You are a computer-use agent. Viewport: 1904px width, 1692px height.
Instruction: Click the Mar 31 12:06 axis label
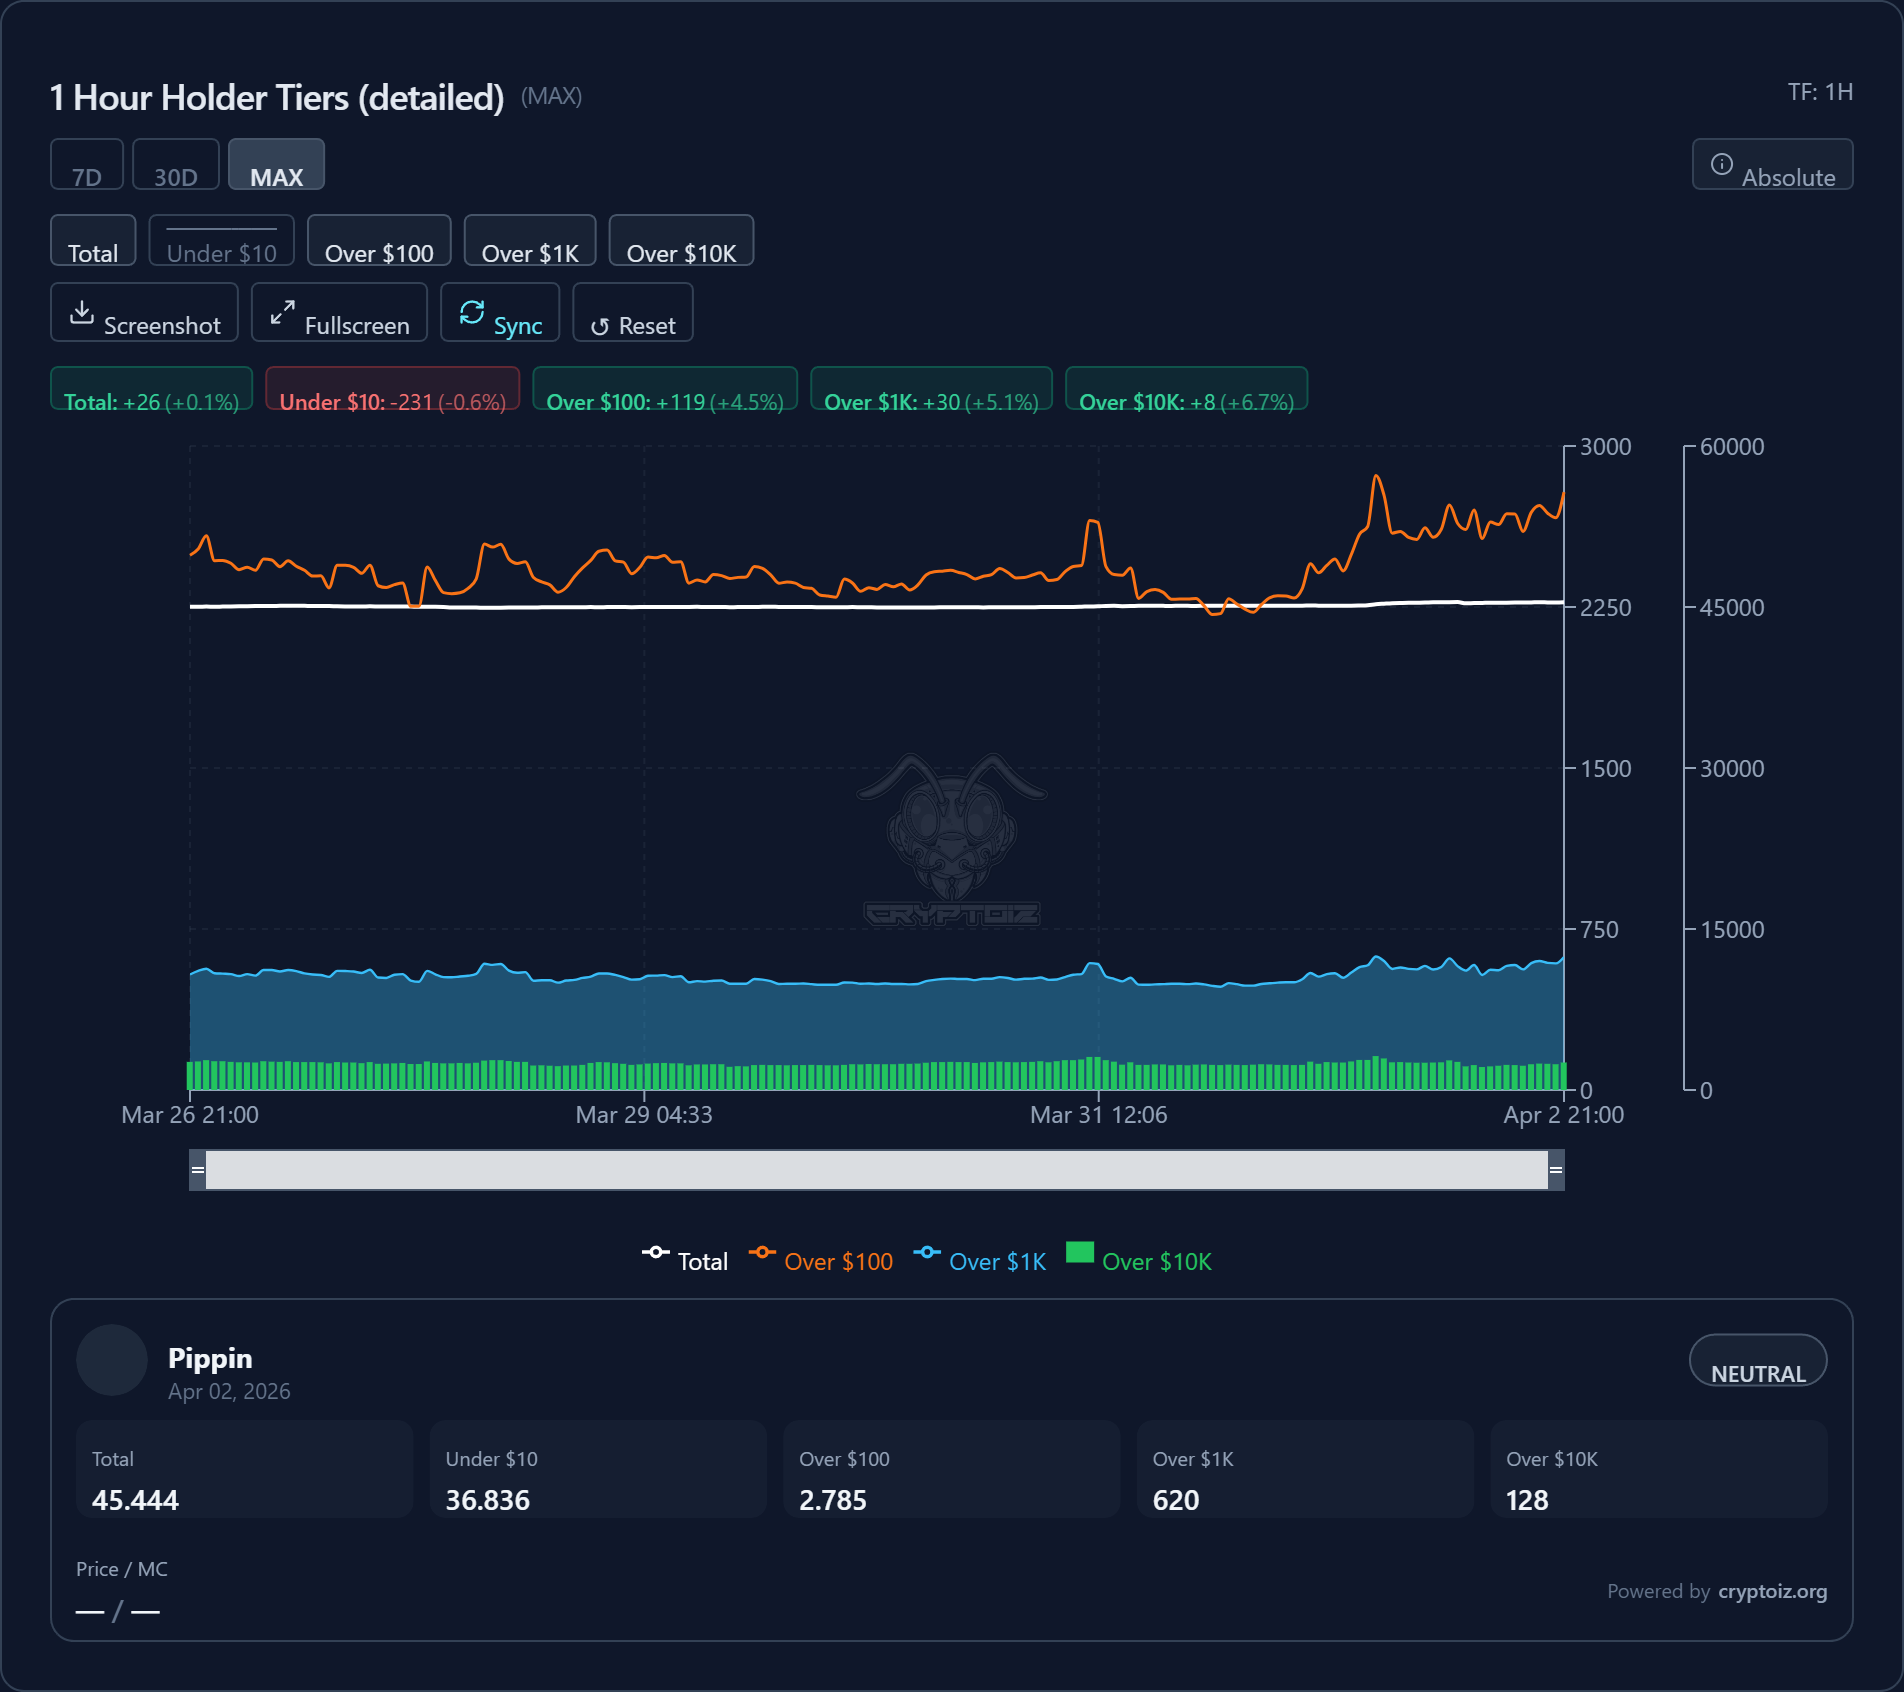(1099, 1115)
